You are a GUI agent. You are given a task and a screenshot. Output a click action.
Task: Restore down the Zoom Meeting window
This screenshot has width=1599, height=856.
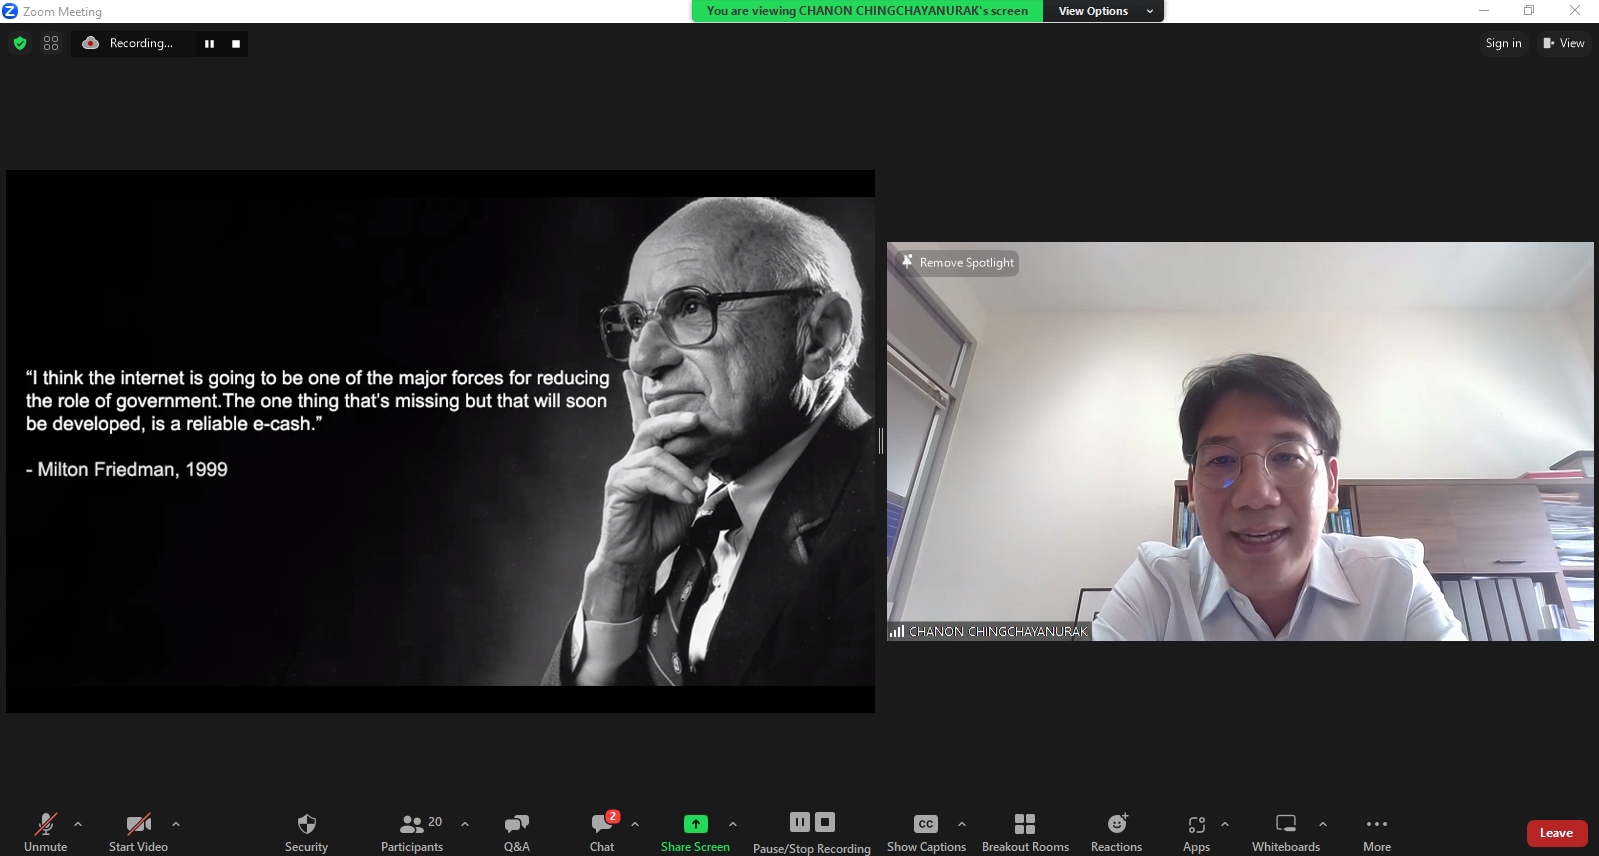point(1529,11)
